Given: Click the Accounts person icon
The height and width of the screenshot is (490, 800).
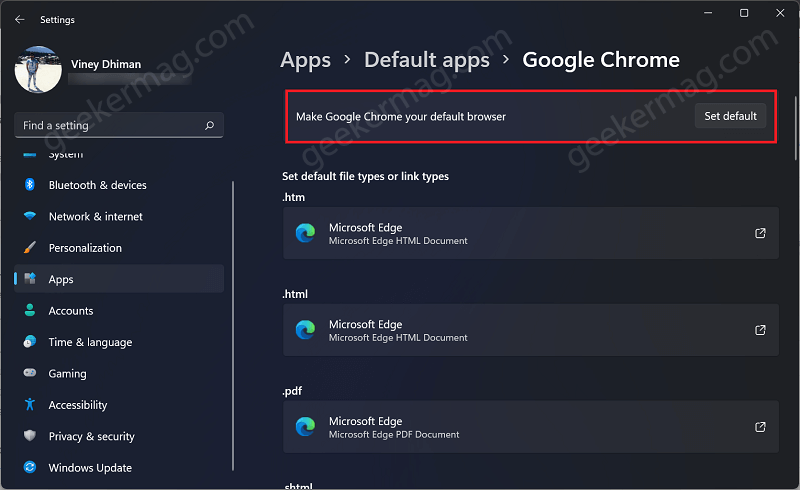Looking at the screenshot, I should [30, 310].
